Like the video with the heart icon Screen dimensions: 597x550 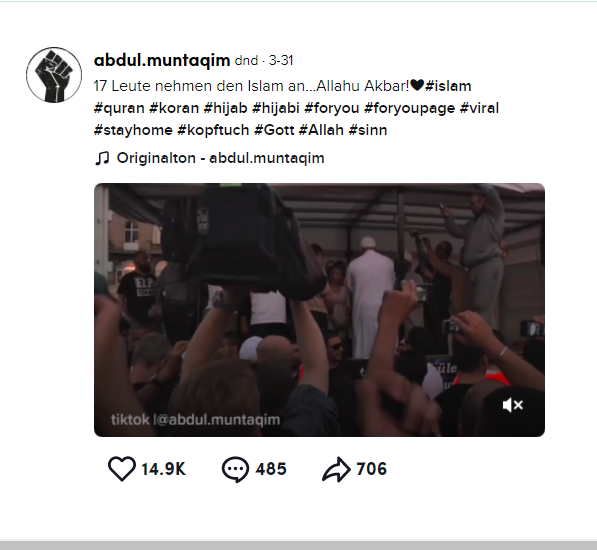pyautogui.click(x=122, y=469)
